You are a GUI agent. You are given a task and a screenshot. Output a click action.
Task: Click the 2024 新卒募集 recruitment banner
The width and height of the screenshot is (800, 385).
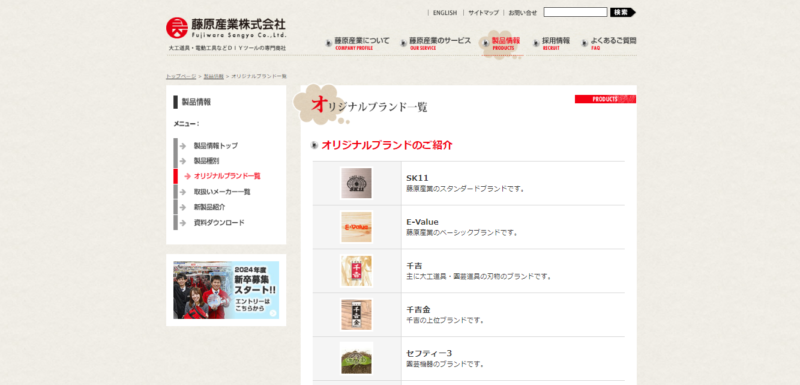coord(226,290)
